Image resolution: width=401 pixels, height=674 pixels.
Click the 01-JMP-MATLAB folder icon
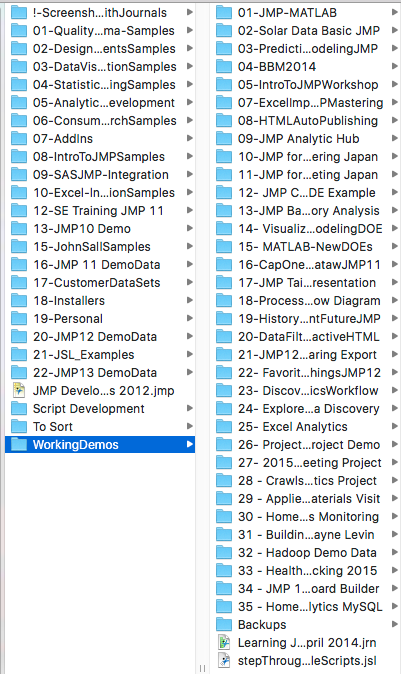coord(224,12)
